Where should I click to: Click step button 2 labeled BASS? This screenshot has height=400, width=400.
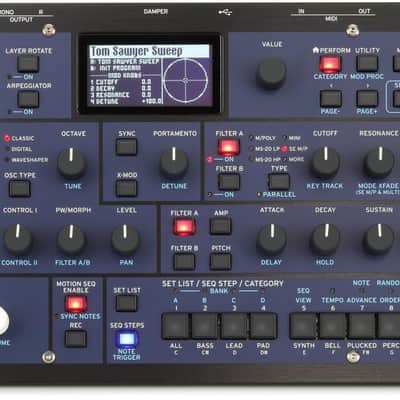coord(205,326)
